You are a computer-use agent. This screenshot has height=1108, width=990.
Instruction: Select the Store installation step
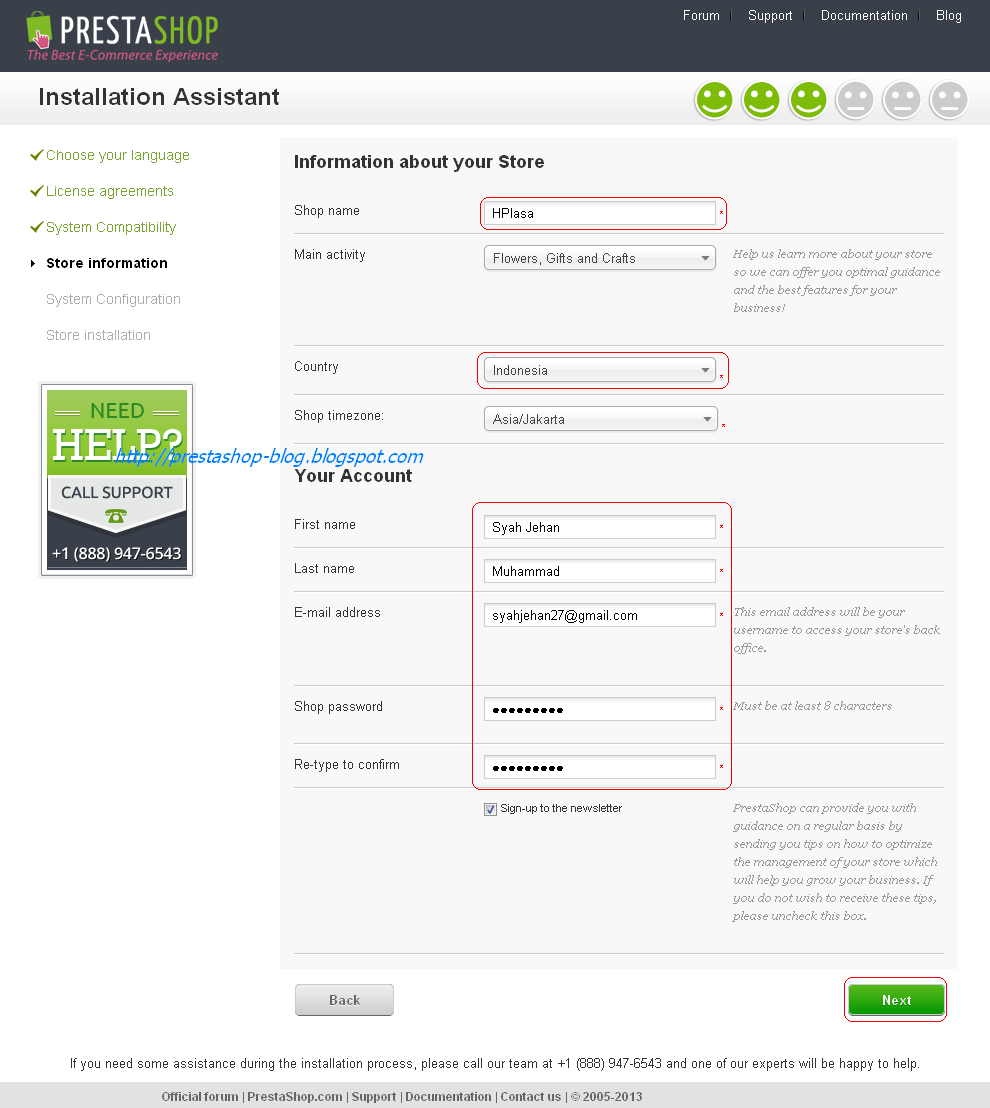pyautogui.click(x=98, y=335)
